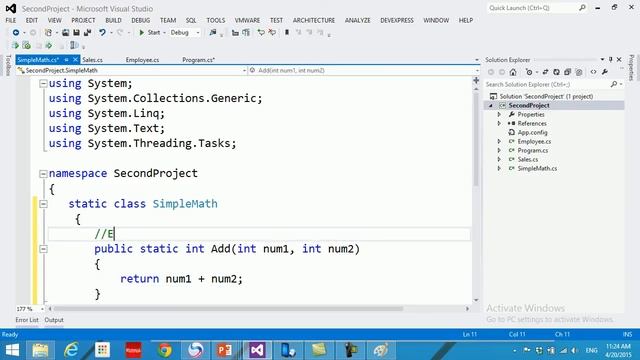This screenshot has width=640, height=360.
Task: Click the vertical scrollbar in code editor
Action: 476,139
